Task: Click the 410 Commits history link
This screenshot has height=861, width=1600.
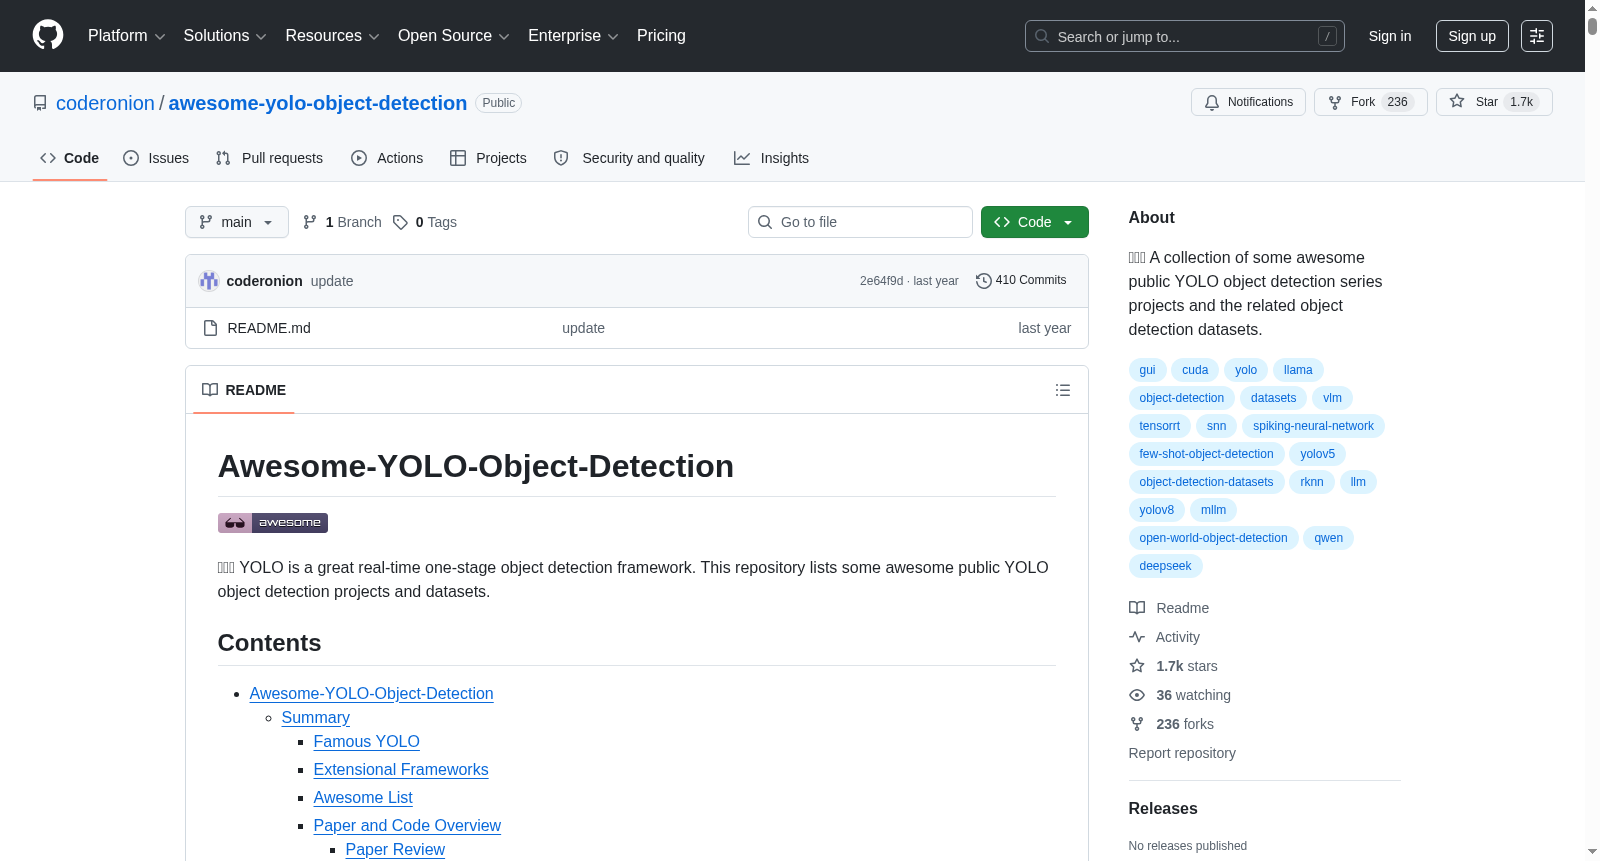Action: [1021, 281]
